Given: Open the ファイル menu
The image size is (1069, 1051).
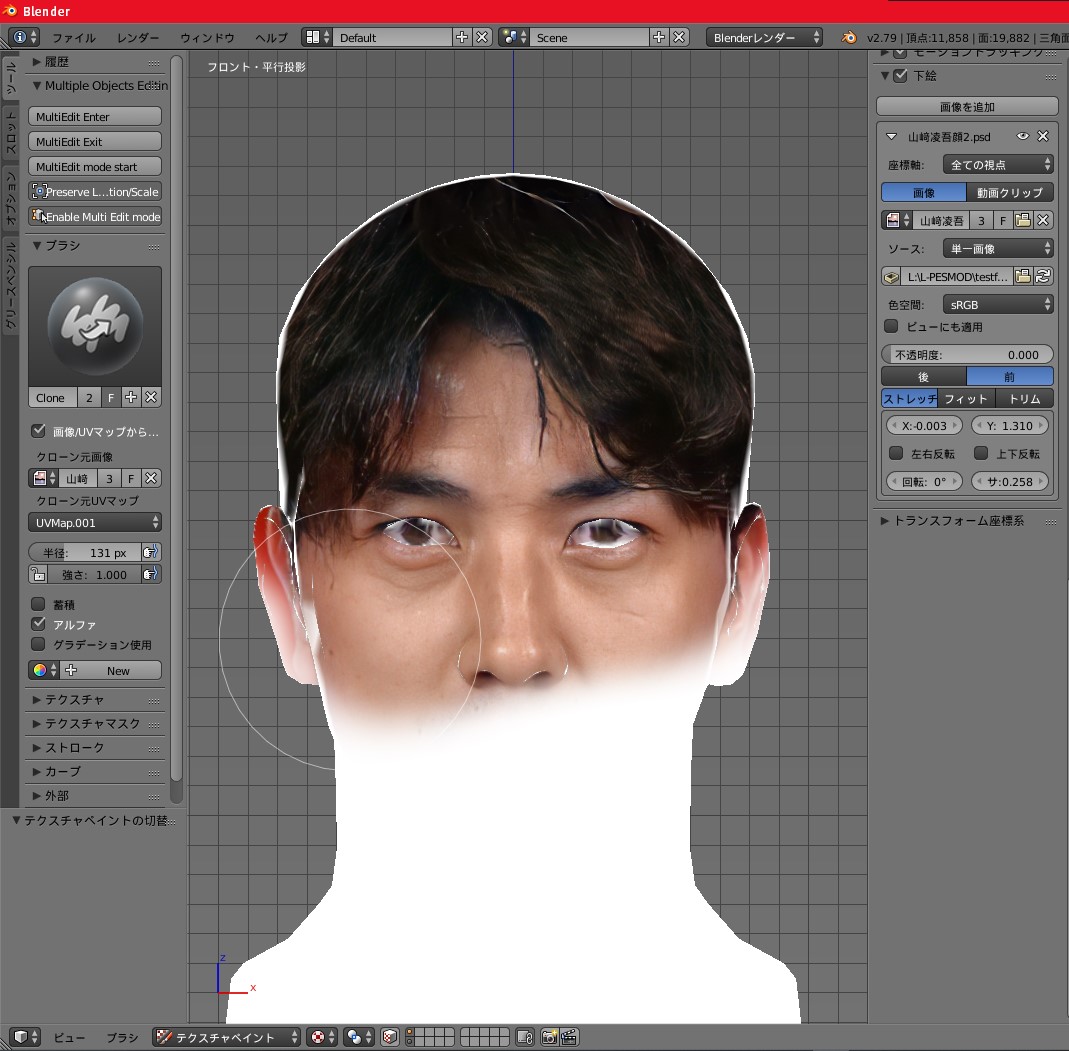Looking at the screenshot, I should coord(74,37).
